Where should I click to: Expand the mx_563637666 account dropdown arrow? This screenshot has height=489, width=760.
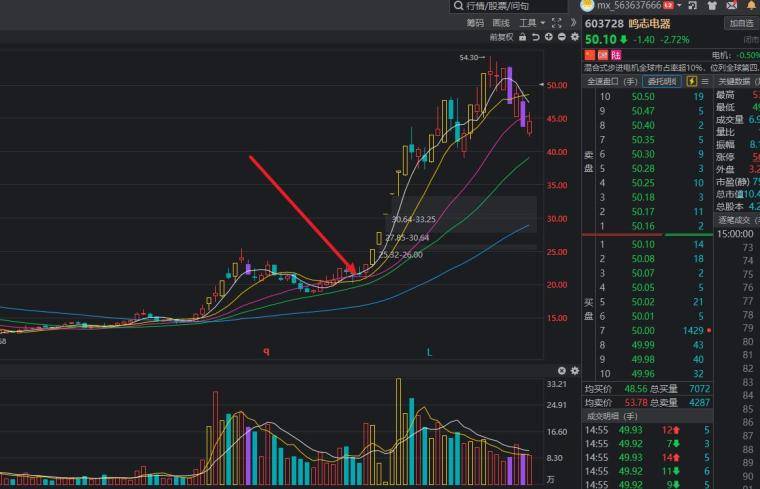click(x=679, y=5)
